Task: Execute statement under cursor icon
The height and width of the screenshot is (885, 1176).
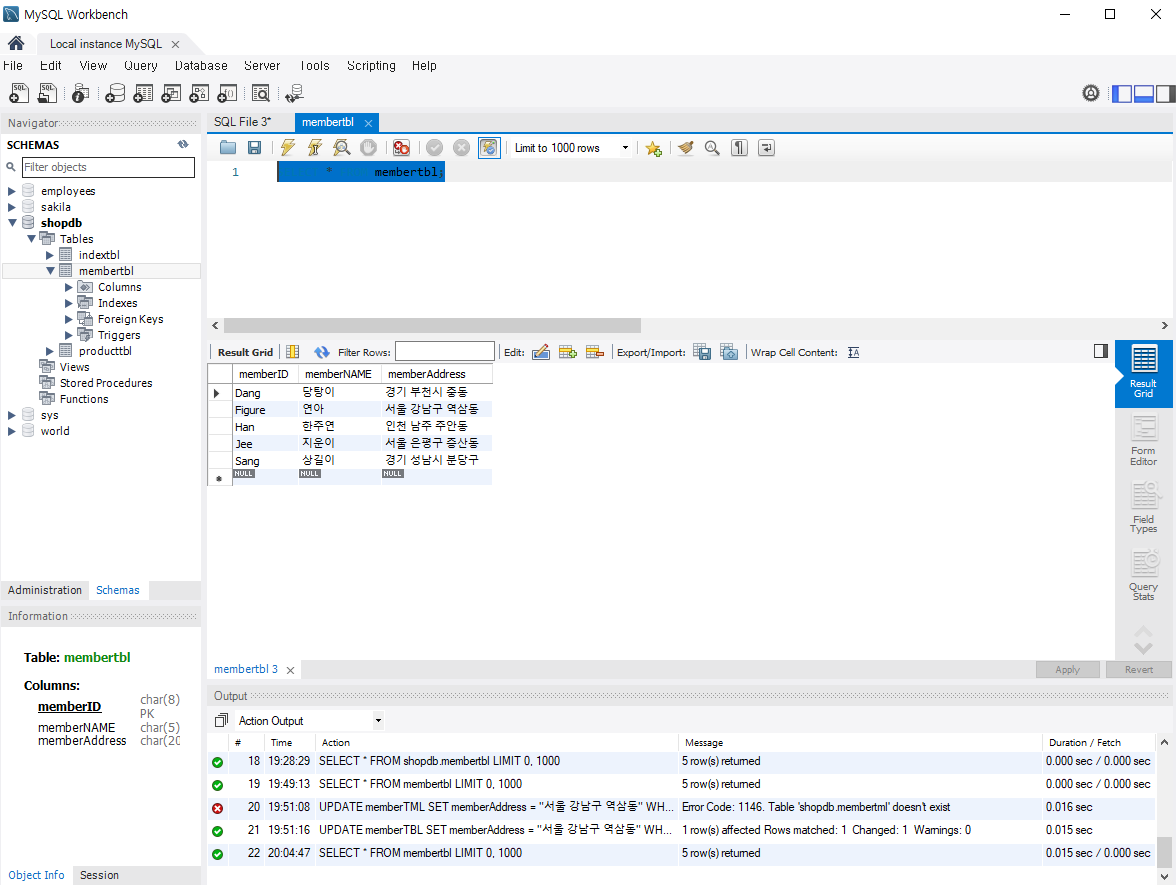Action: click(314, 148)
